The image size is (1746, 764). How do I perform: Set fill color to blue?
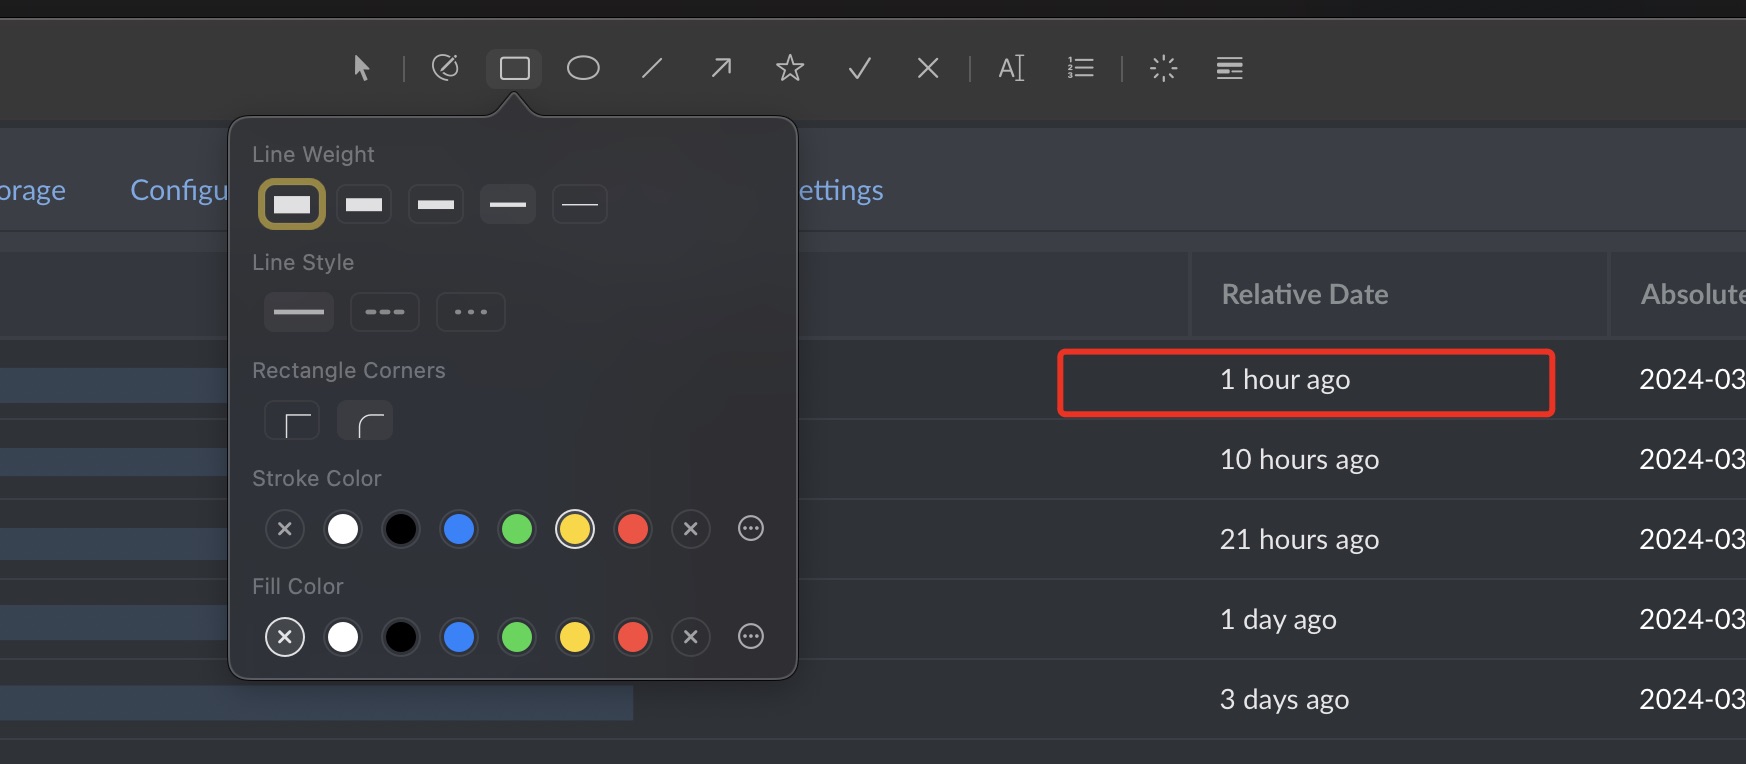[459, 637]
